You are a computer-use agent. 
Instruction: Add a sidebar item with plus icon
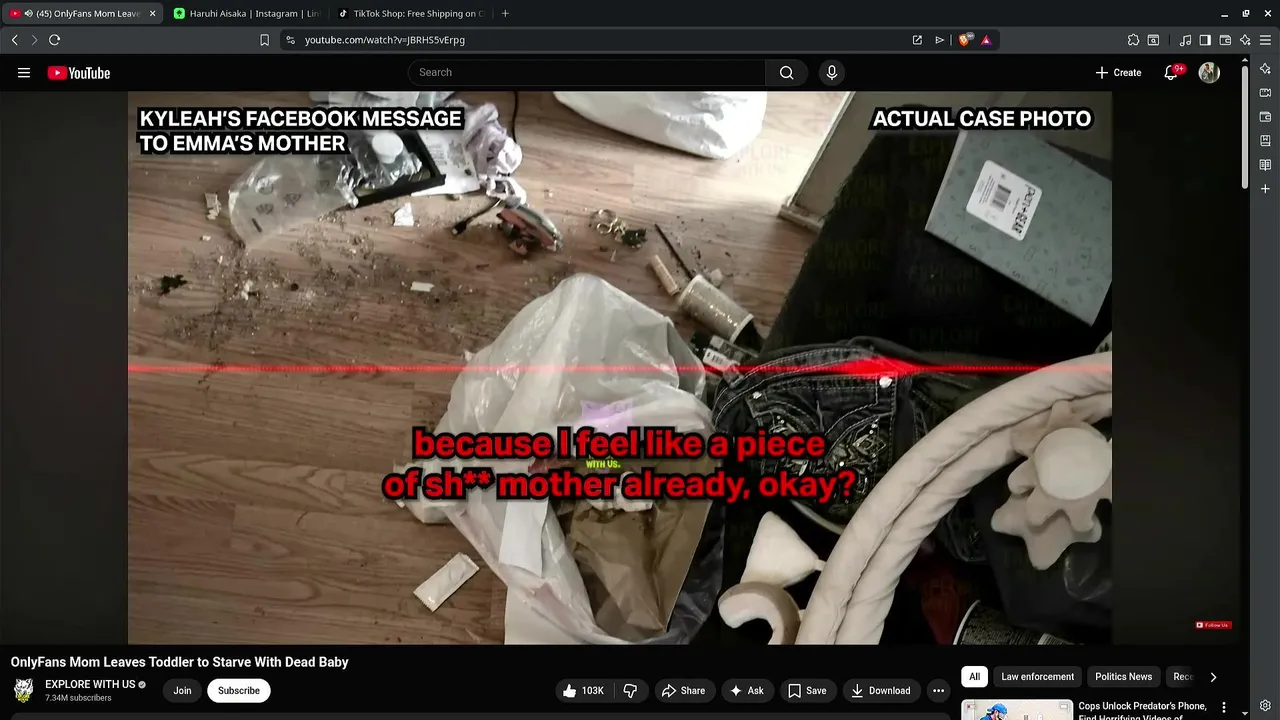pyautogui.click(x=1265, y=189)
